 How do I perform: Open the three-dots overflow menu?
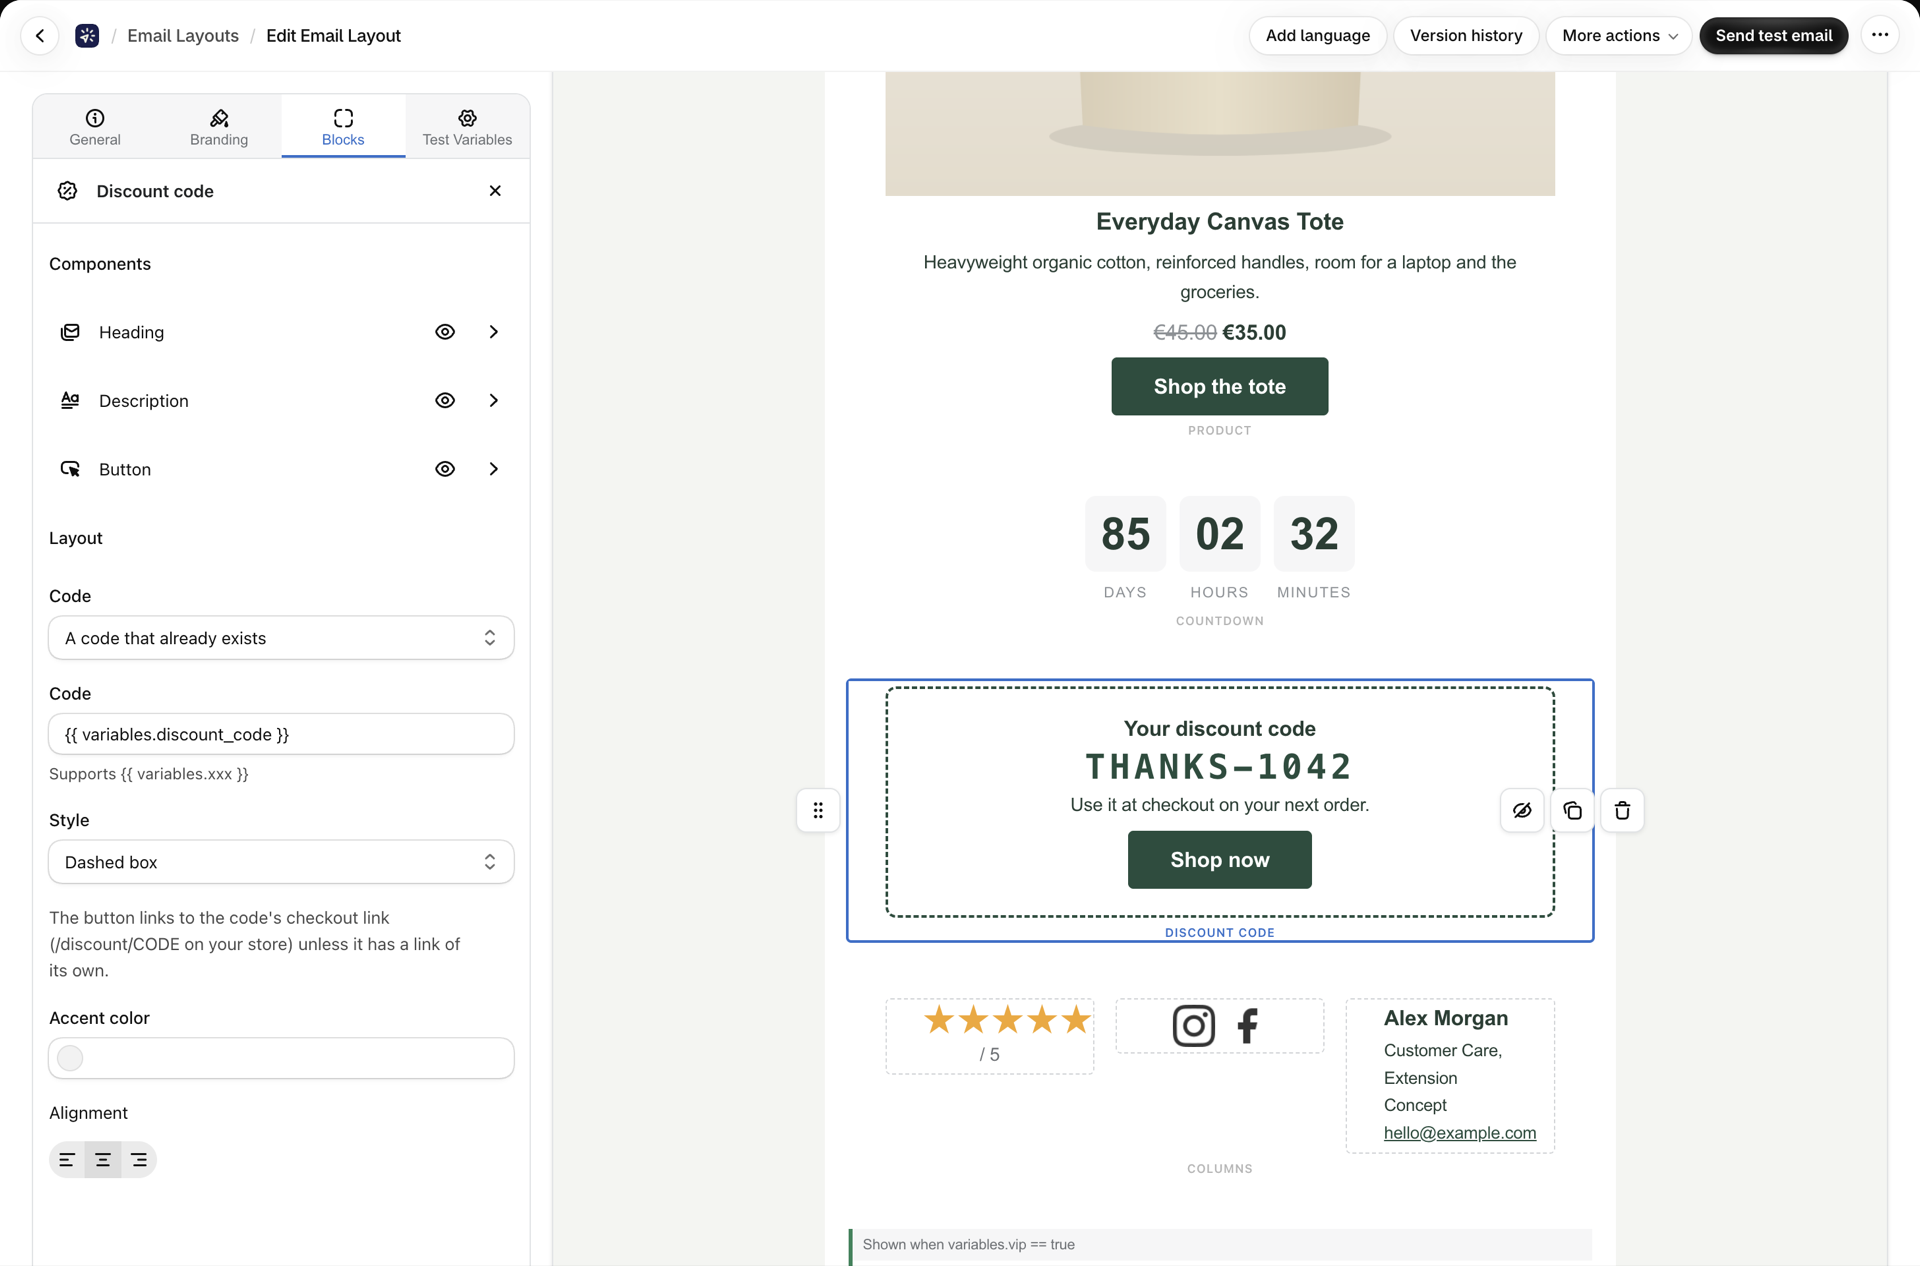[1880, 36]
